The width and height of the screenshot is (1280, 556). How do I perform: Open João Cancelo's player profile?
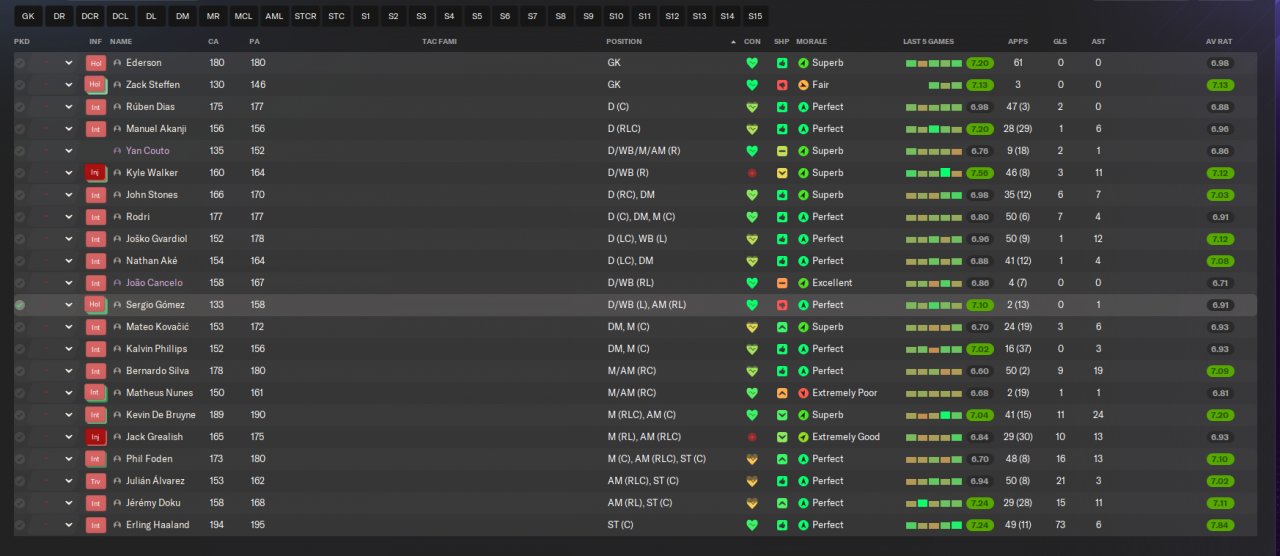click(x=154, y=283)
